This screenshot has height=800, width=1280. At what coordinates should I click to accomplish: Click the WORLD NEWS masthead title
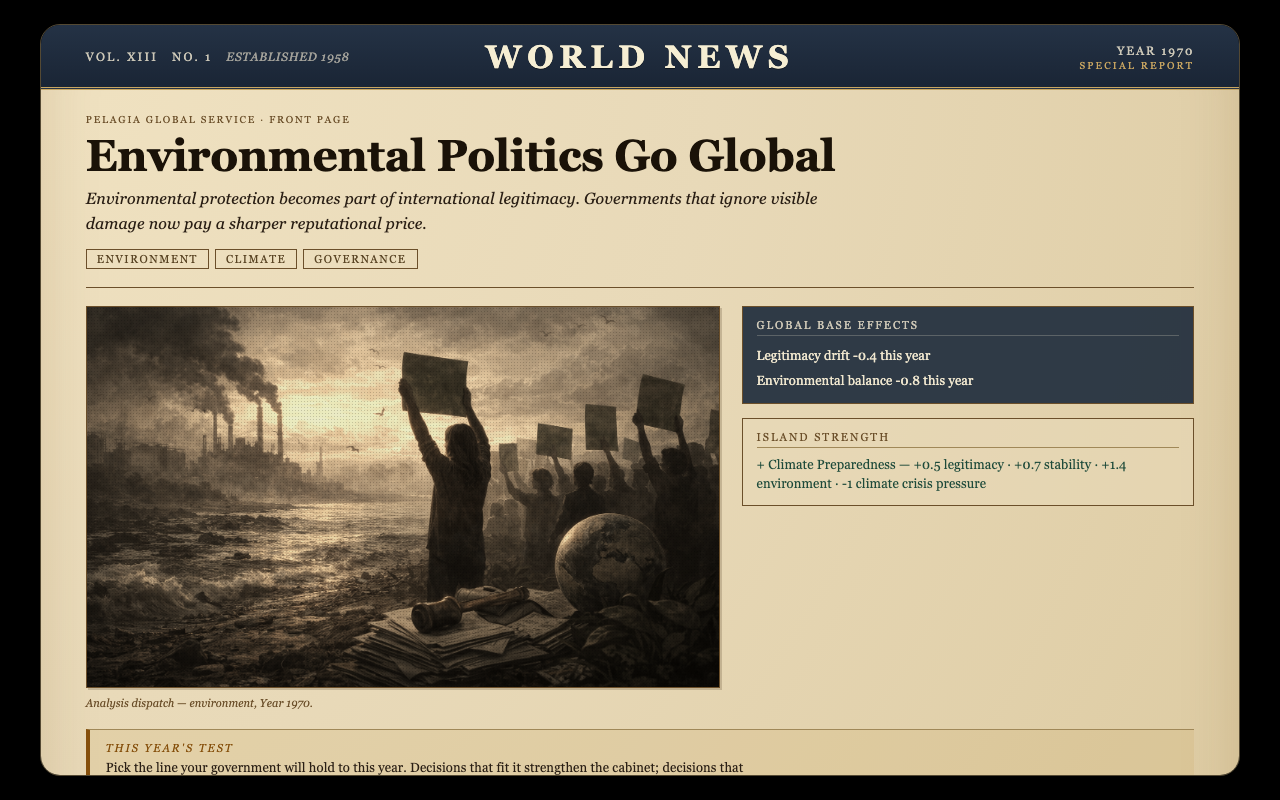pos(638,57)
